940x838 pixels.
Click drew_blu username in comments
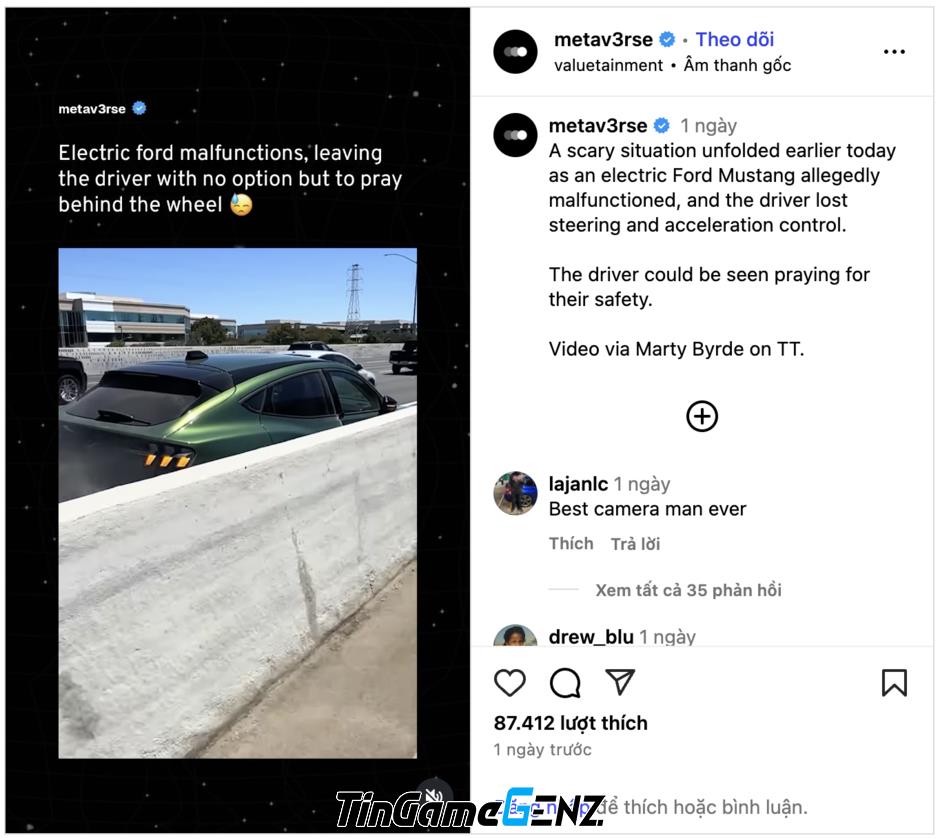[x=590, y=637]
